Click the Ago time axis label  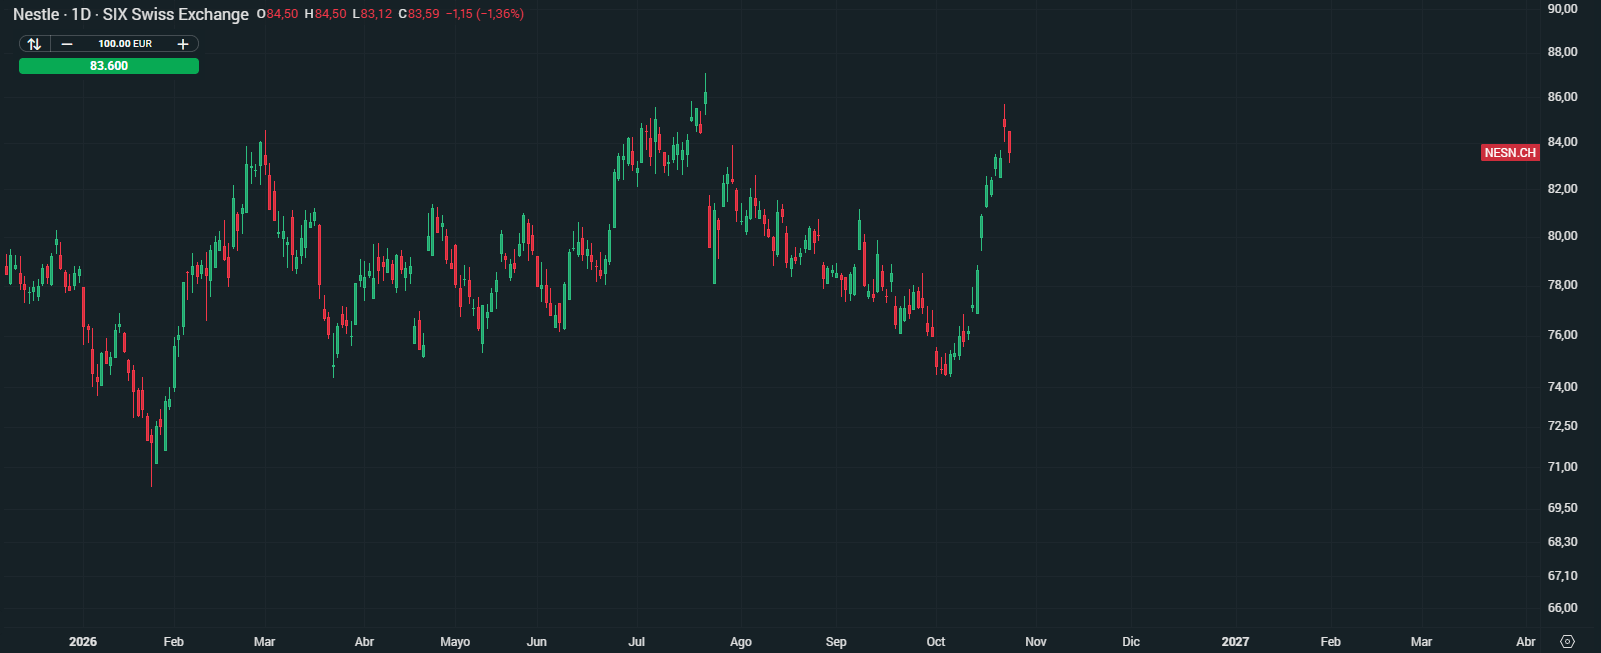741,642
